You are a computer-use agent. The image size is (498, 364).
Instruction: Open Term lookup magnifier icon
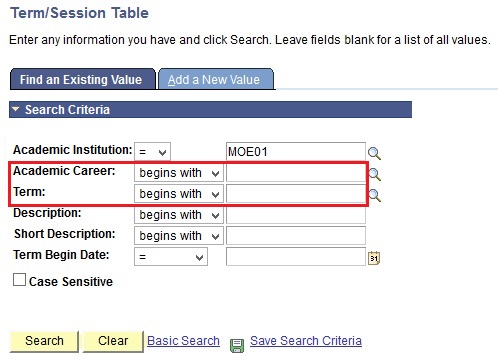tap(375, 195)
